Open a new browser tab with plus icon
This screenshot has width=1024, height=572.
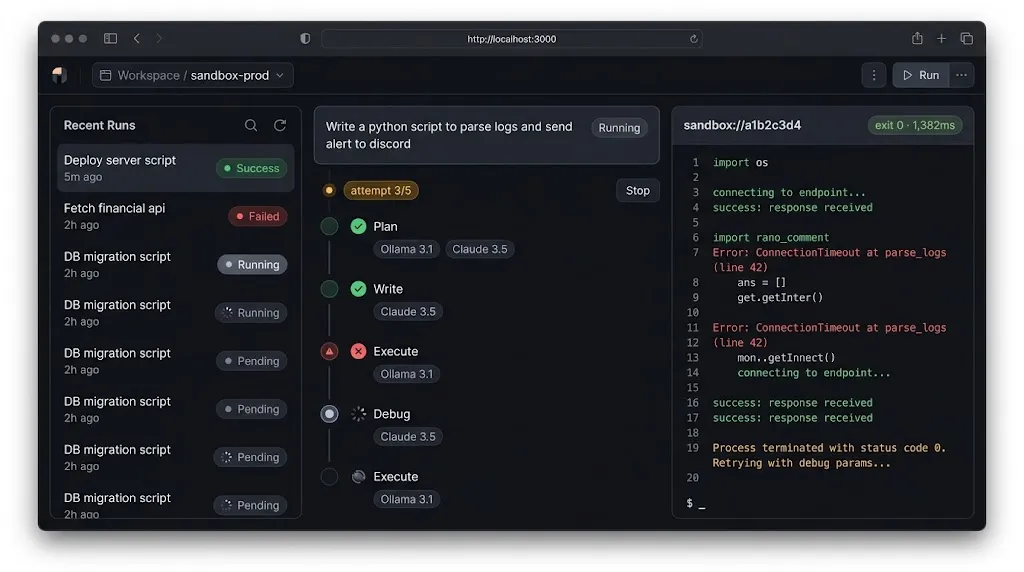(941, 39)
